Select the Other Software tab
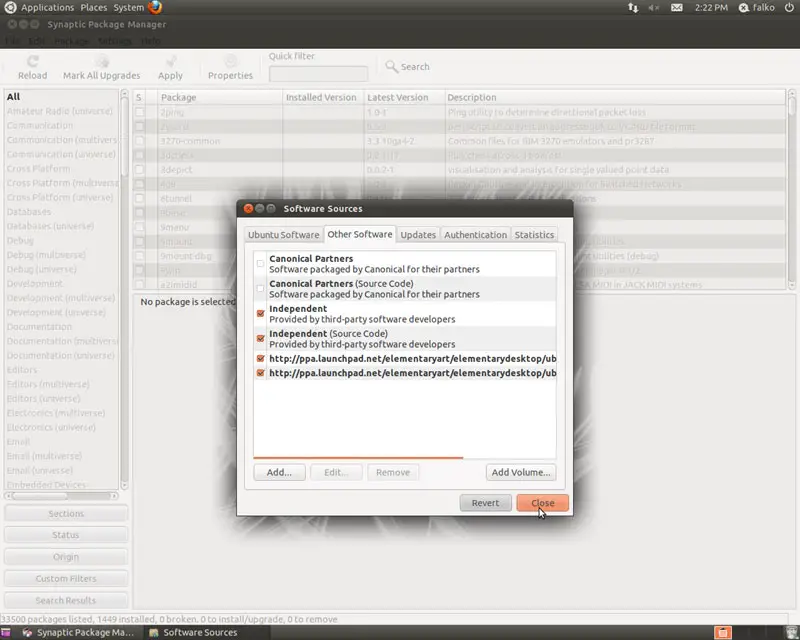This screenshot has height=640, width=800. [x=360, y=234]
